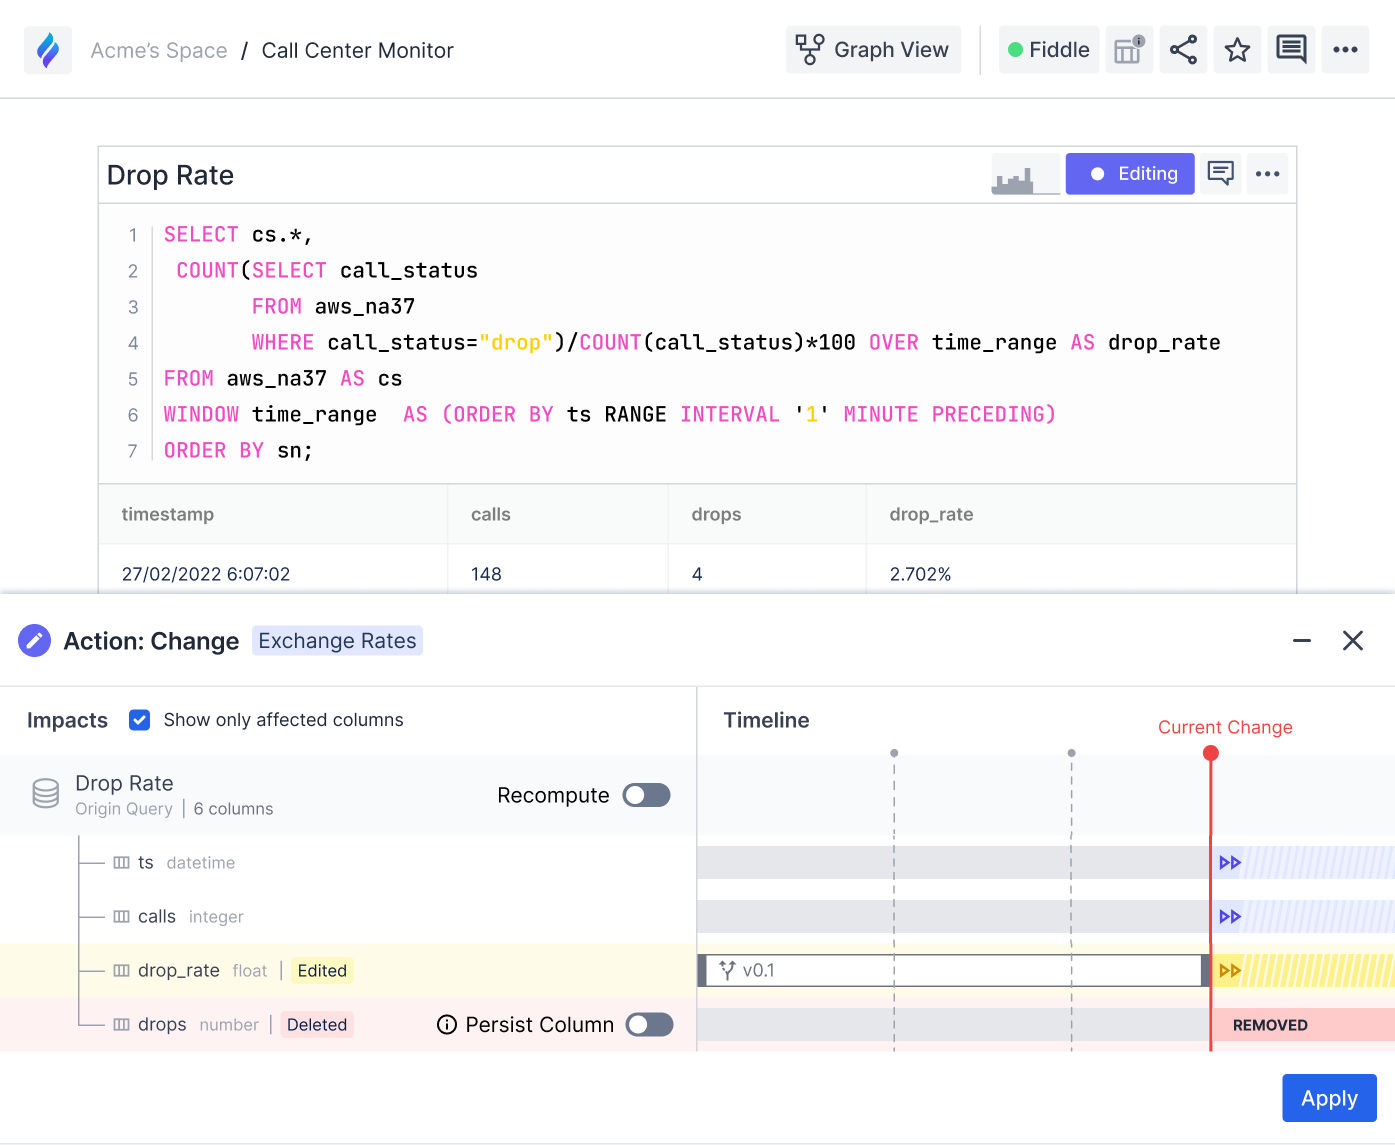Click the table schema icon with info badge
This screenshot has width=1395, height=1145.
click(1128, 49)
